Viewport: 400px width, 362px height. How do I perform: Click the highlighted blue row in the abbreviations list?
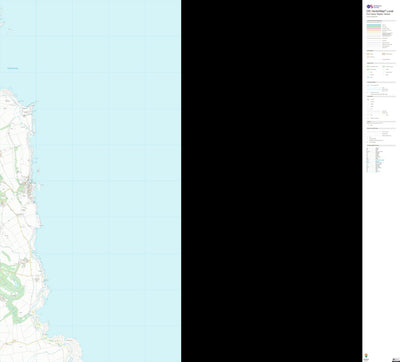[380, 160]
